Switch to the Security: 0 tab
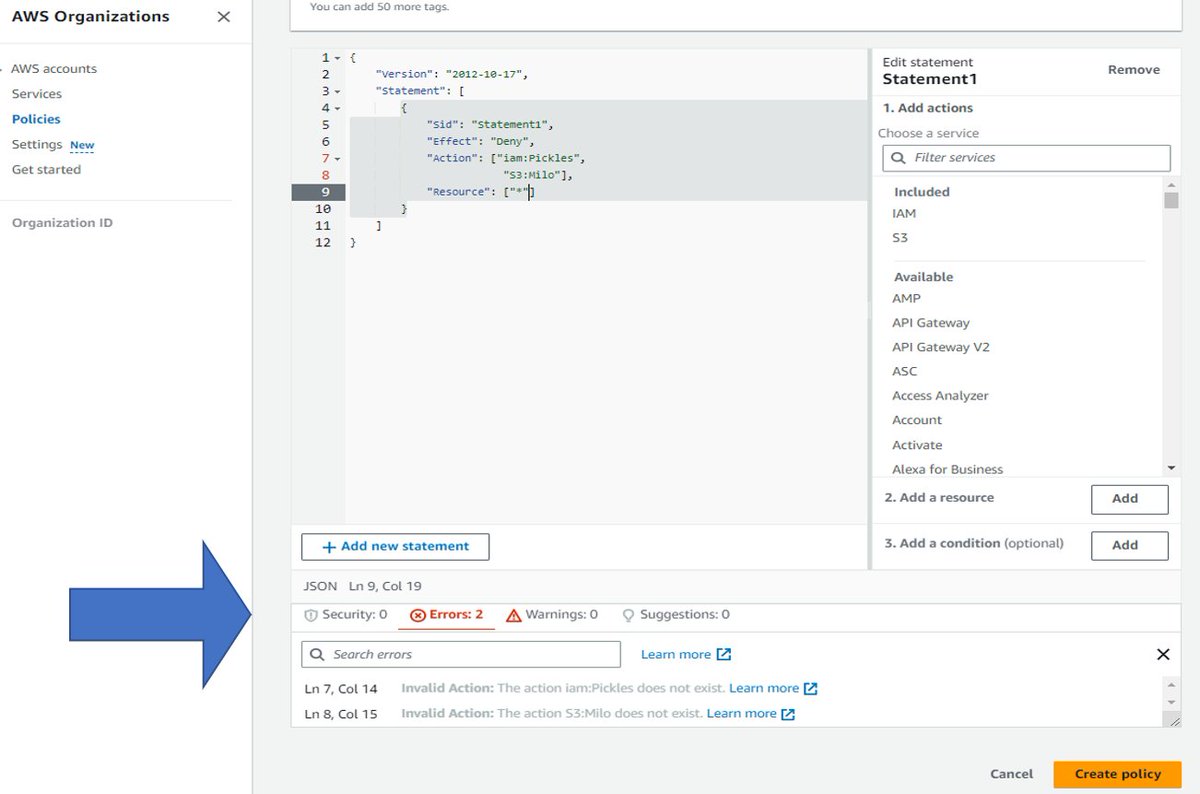Viewport: 1200px width, 794px height. click(345, 615)
